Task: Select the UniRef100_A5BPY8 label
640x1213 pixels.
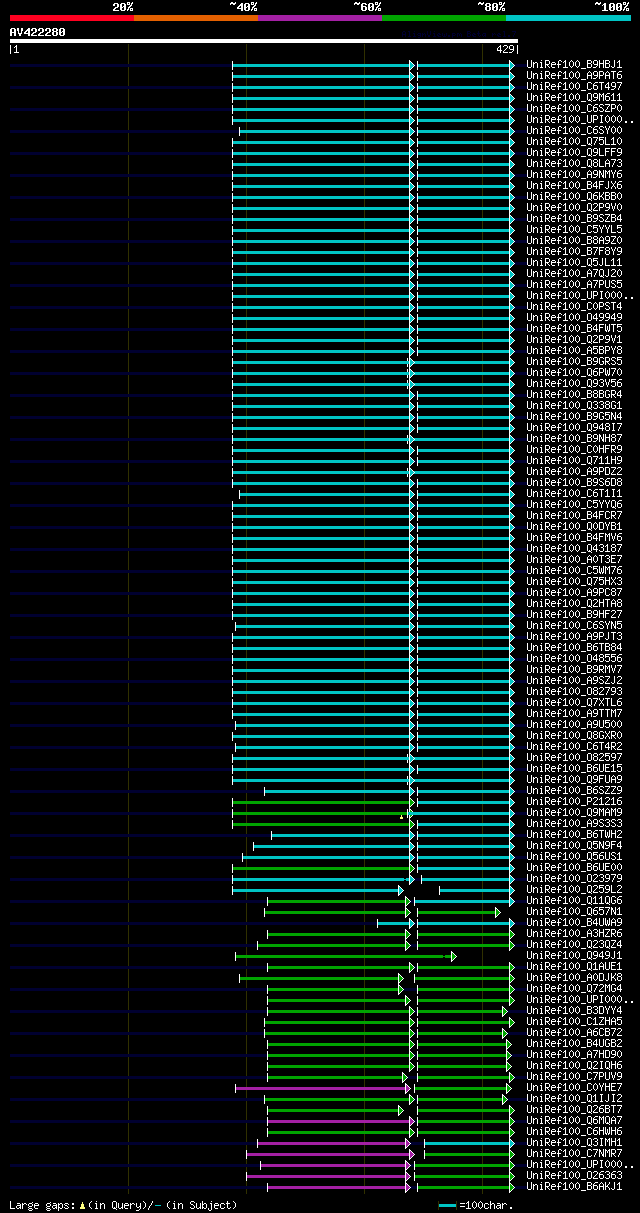Action: click(574, 350)
